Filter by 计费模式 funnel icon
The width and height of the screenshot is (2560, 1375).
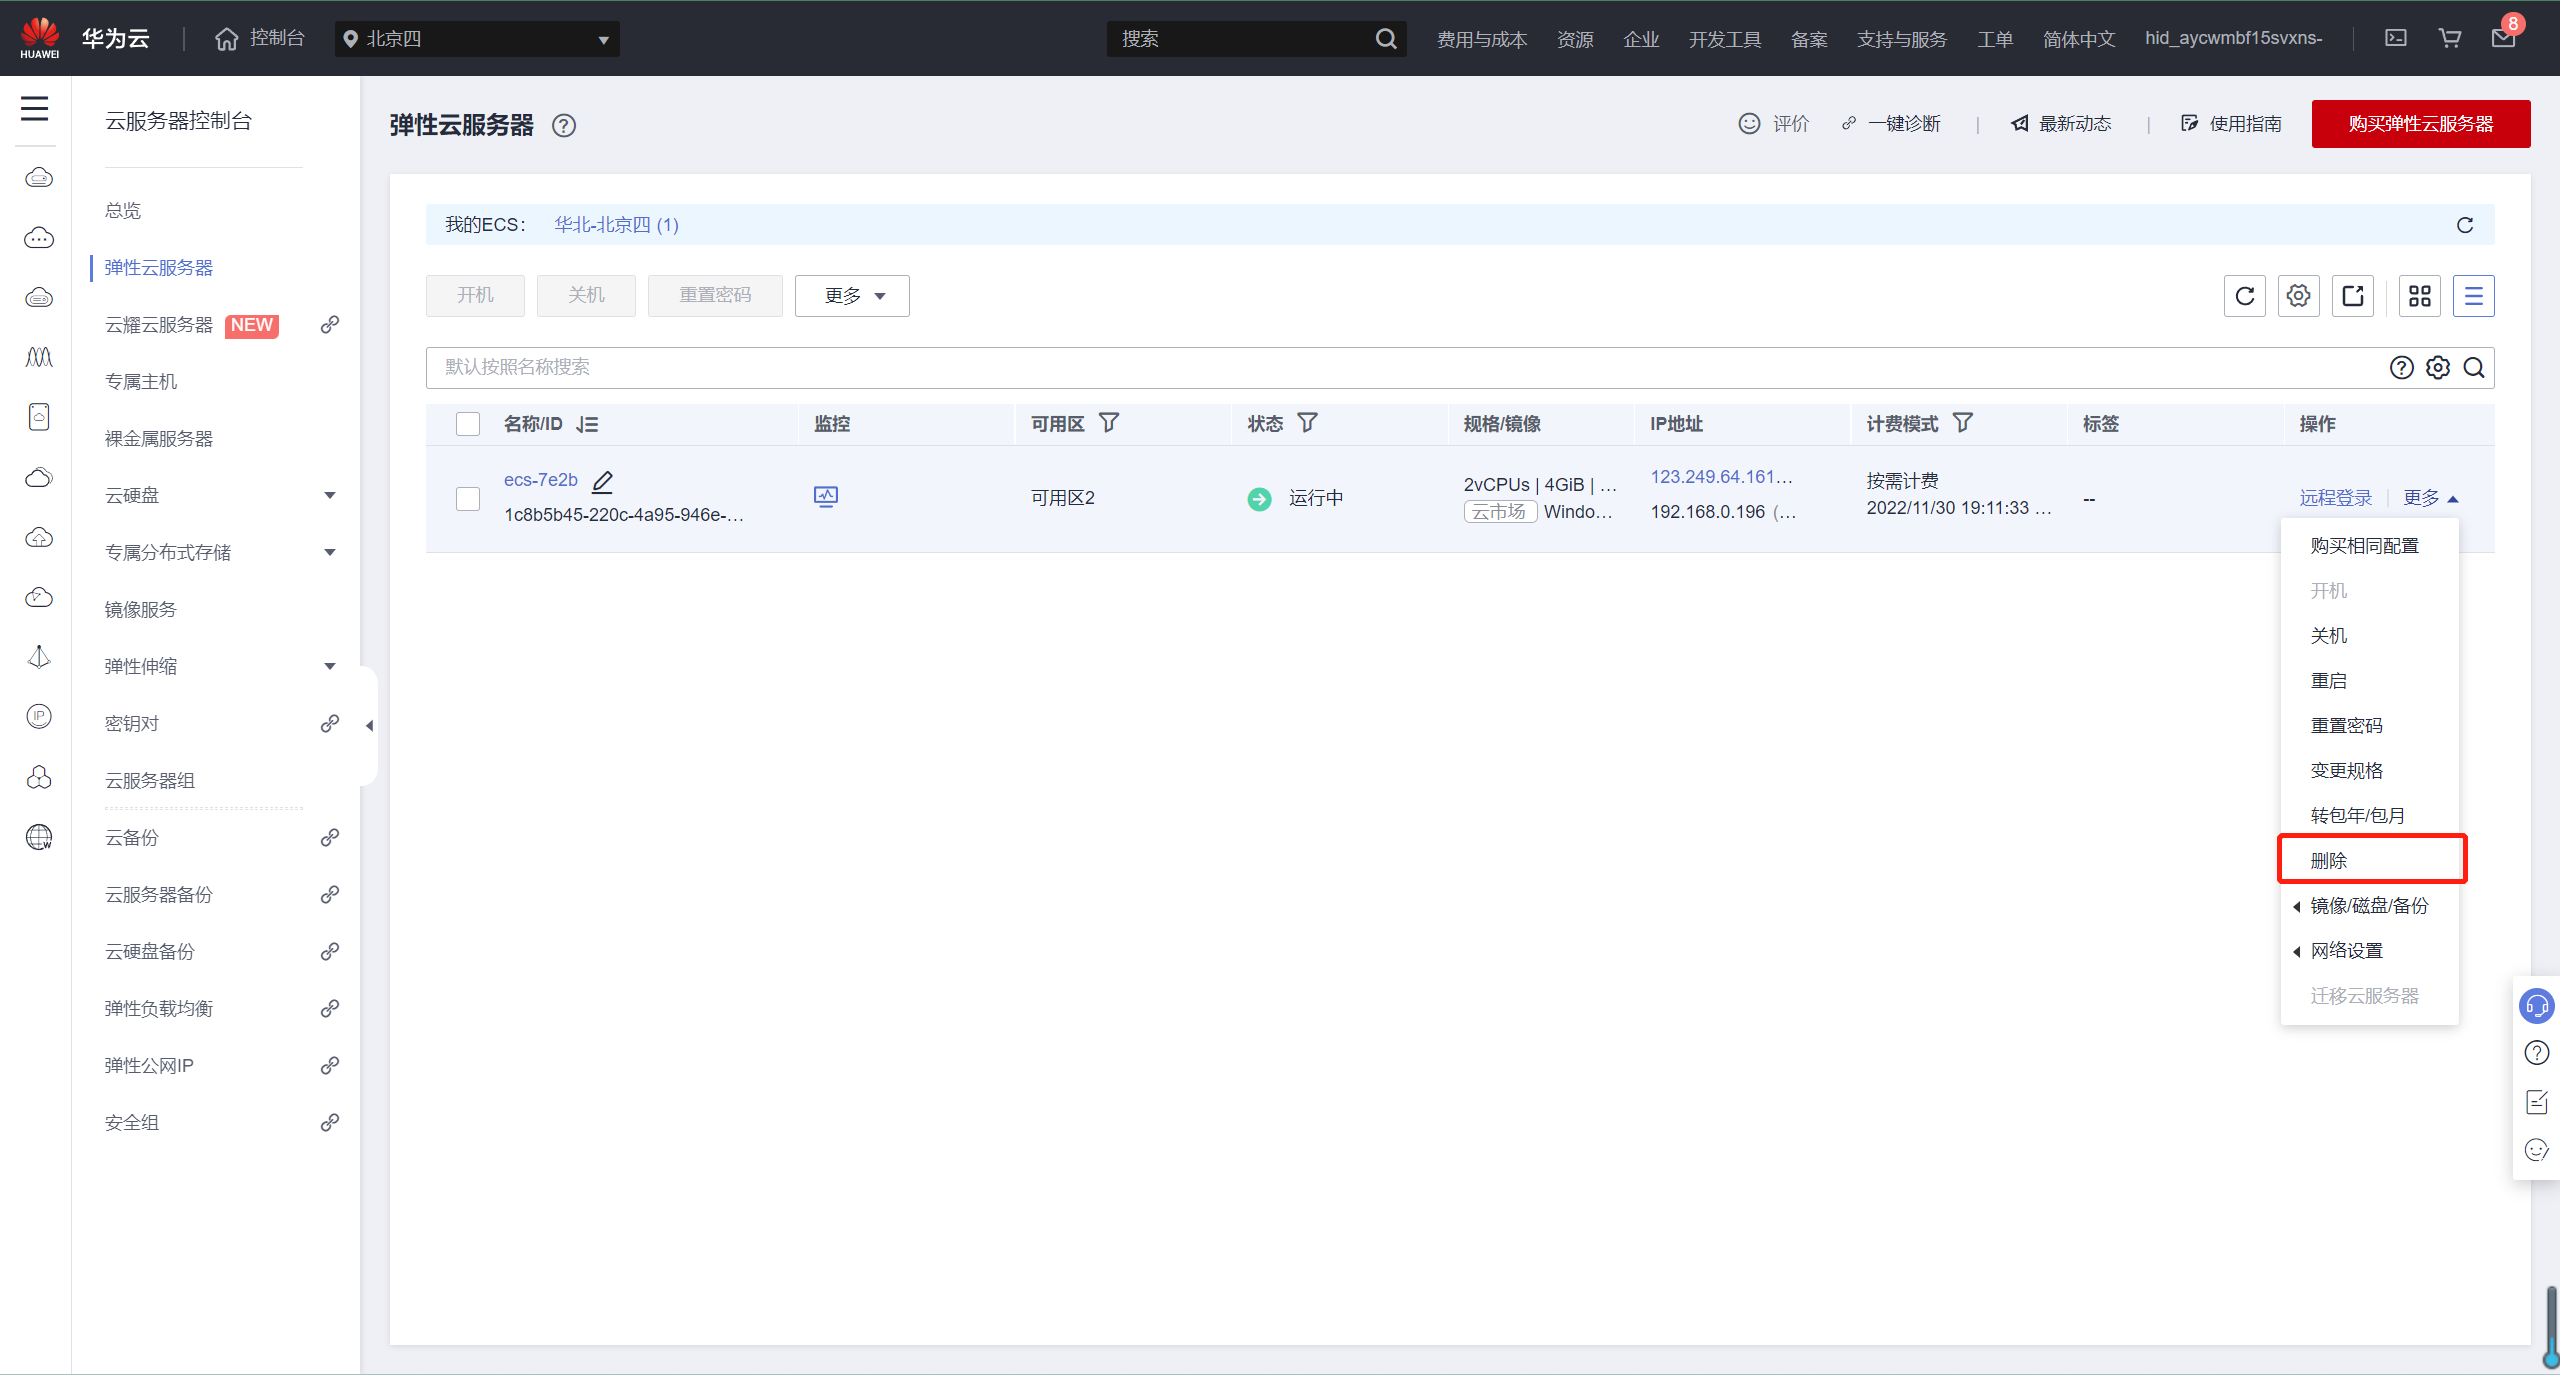point(1963,423)
